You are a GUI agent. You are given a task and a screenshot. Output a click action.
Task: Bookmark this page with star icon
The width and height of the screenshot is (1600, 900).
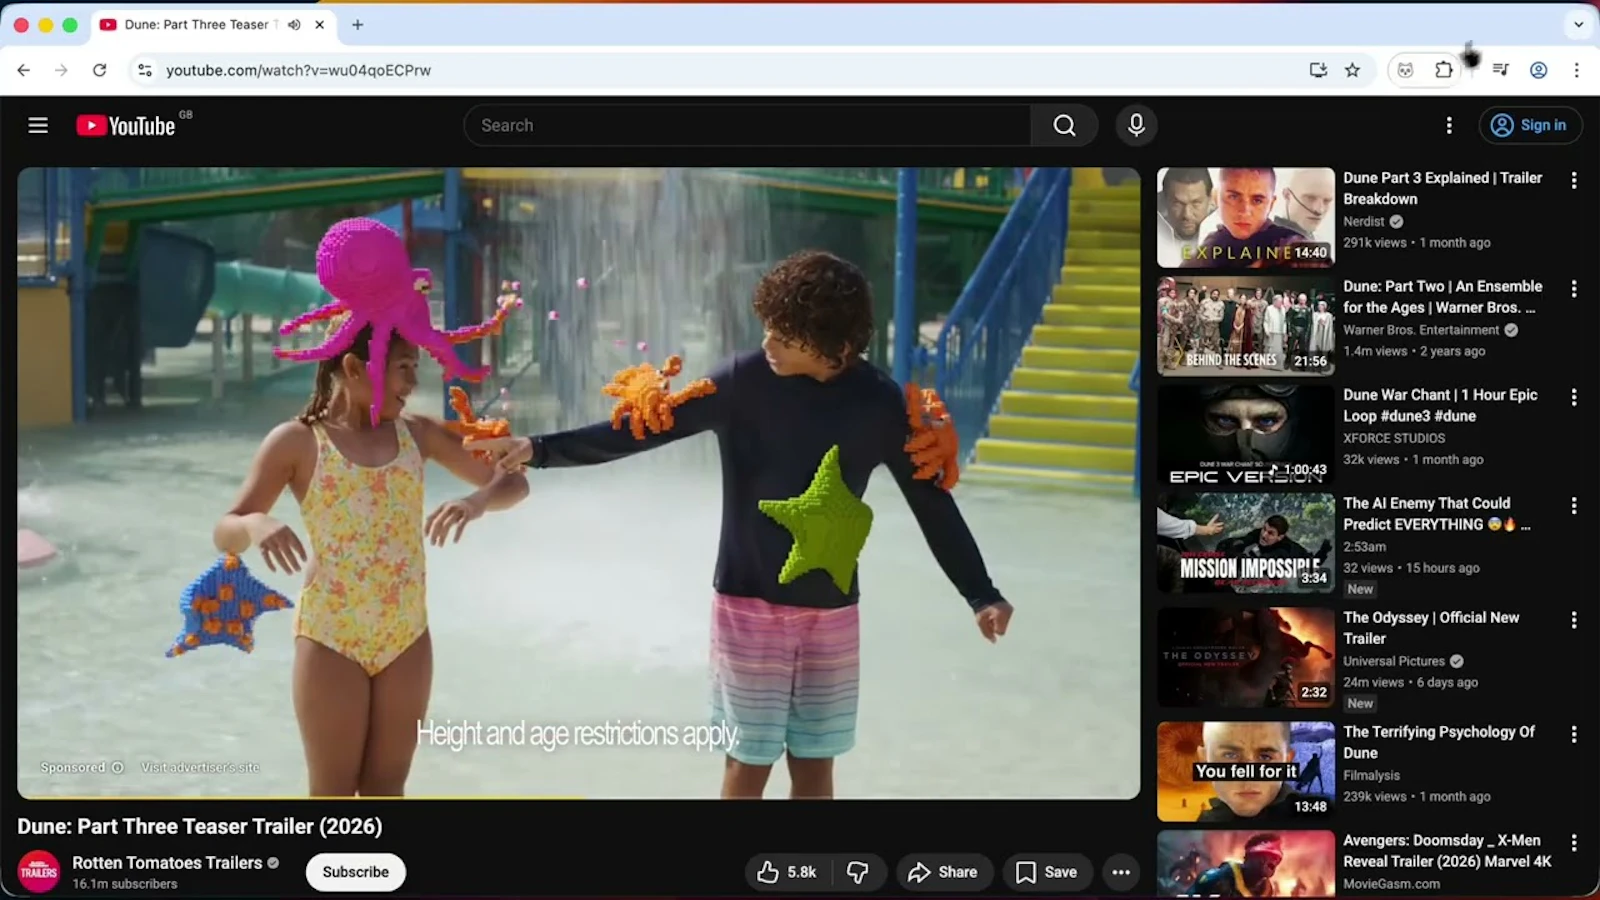[x=1353, y=70]
